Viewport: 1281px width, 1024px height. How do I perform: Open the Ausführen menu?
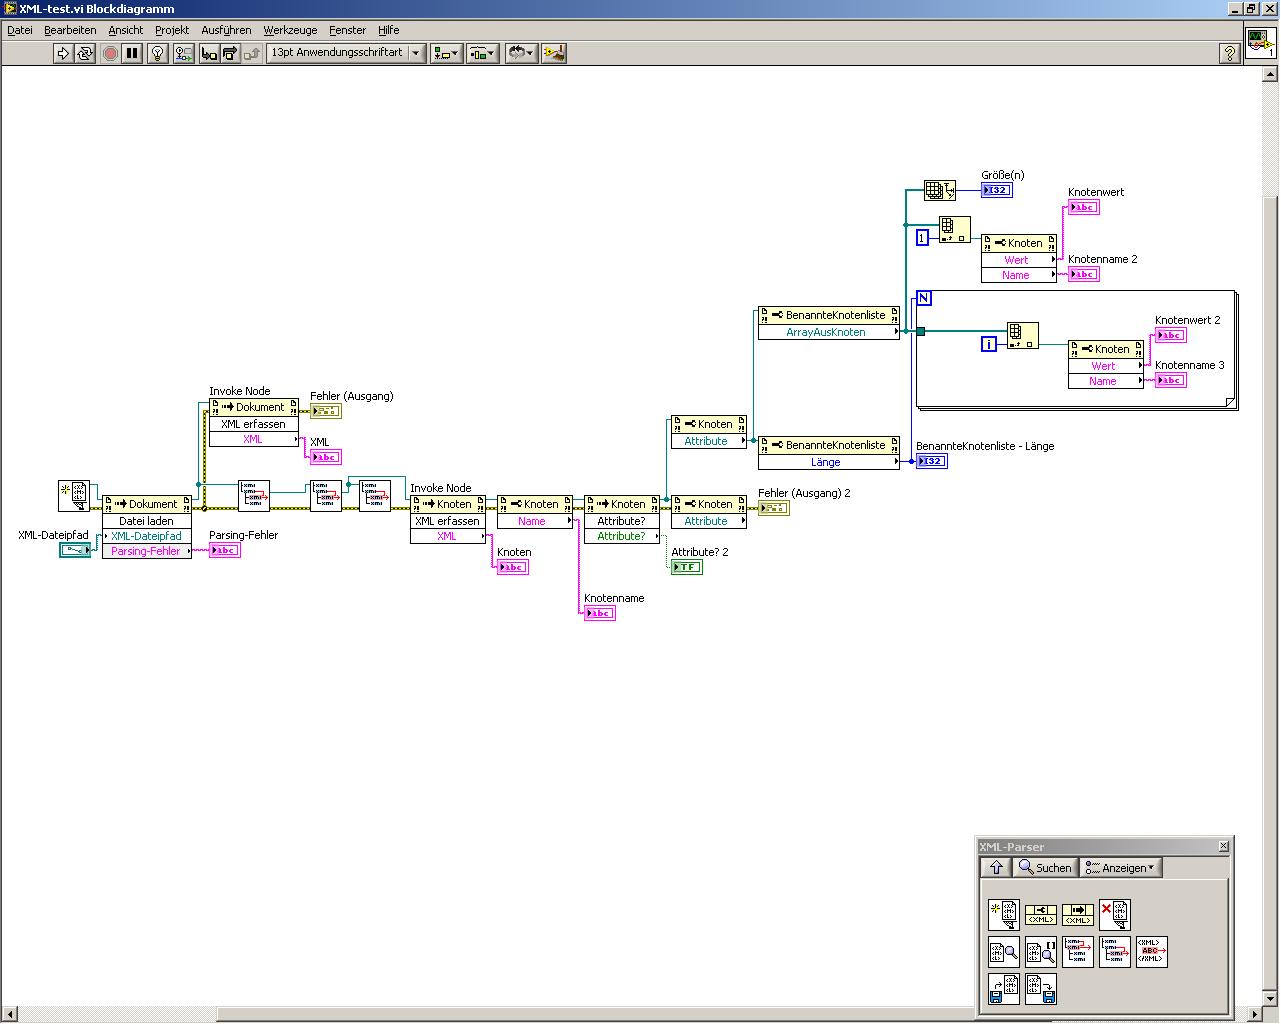(x=226, y=30)
